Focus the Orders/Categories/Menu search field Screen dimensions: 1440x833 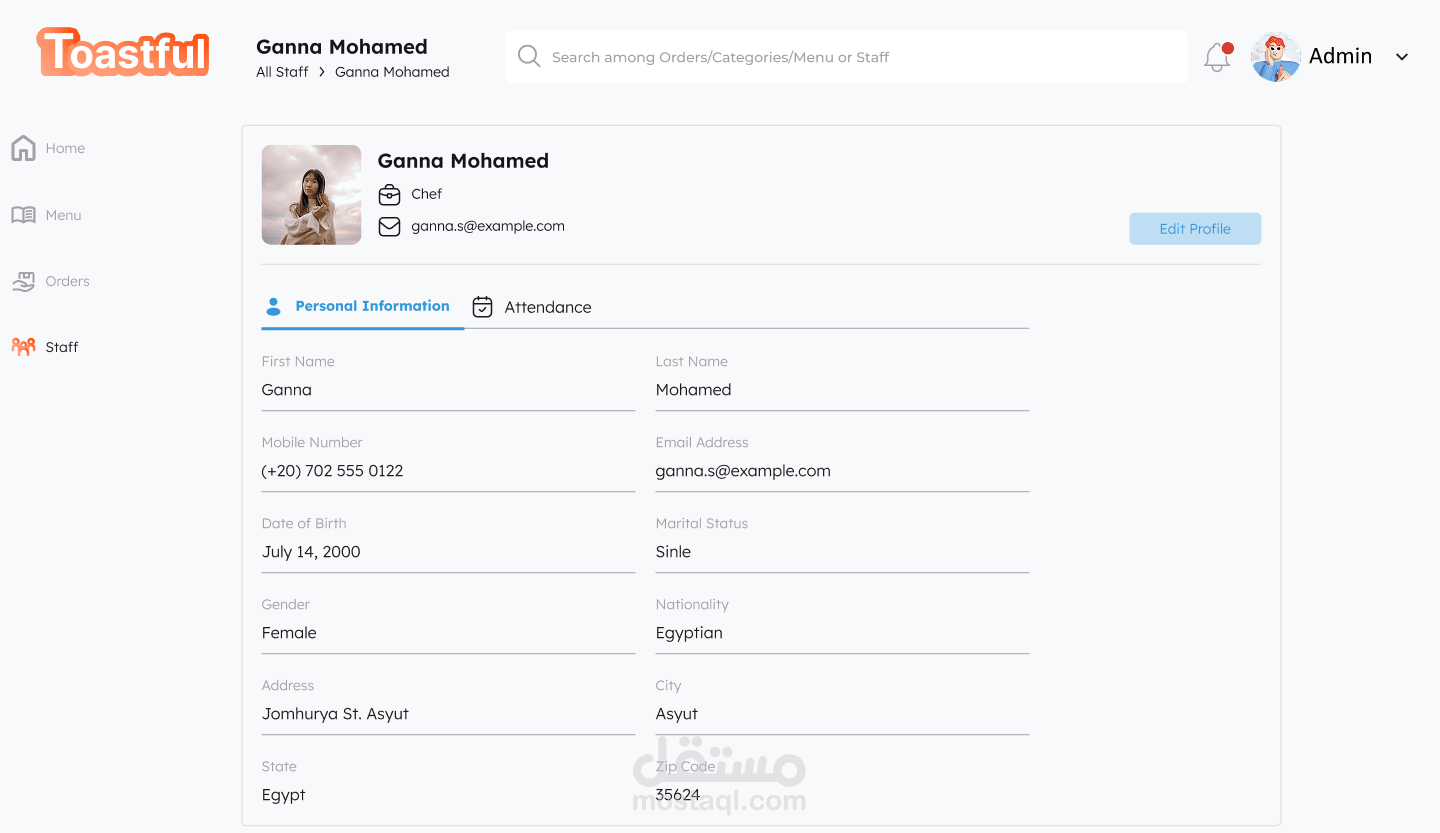coord(860,57)
